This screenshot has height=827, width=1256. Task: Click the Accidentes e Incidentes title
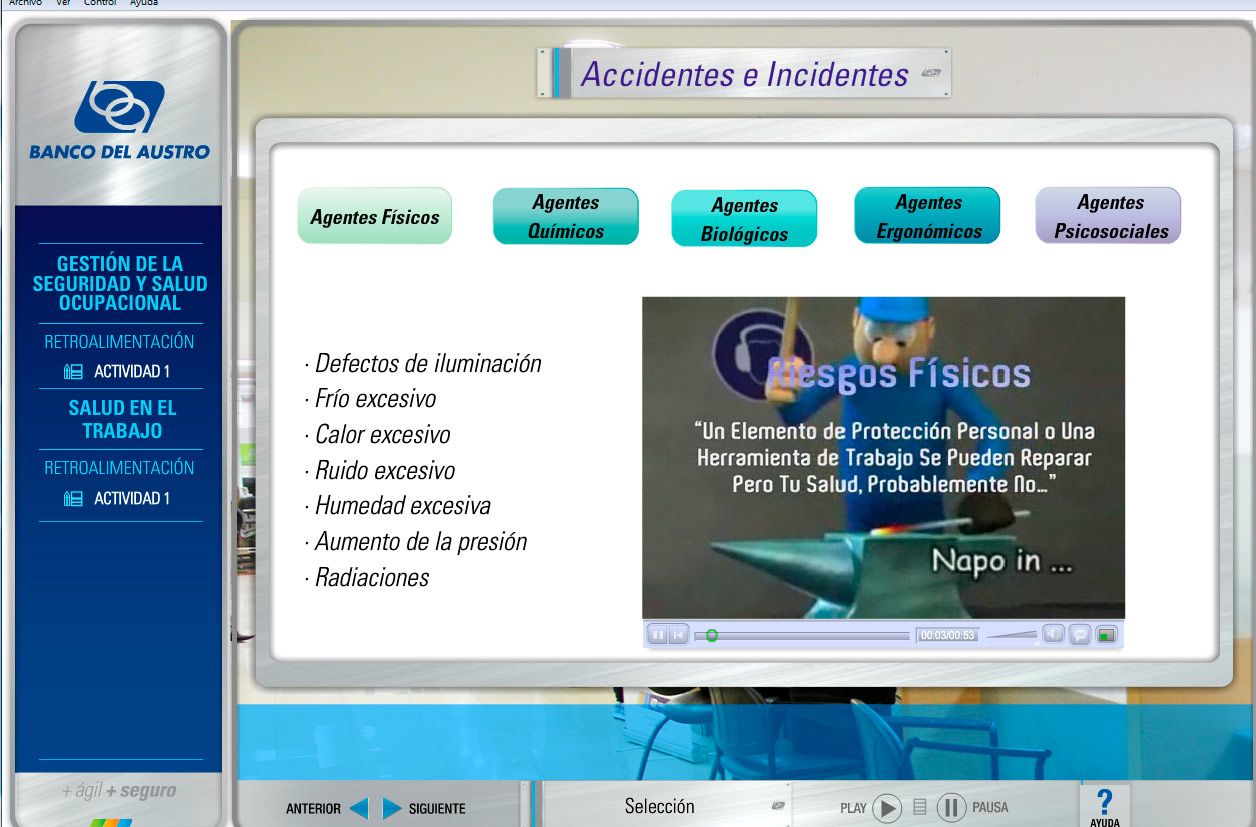(x=745, y=74)
